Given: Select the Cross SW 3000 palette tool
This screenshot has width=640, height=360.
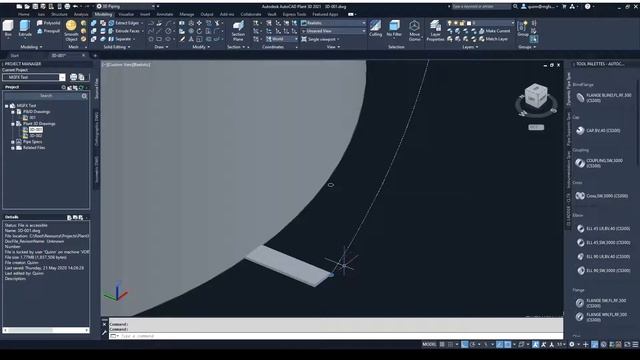Looking at the screenshot, I should pos(602,196).
